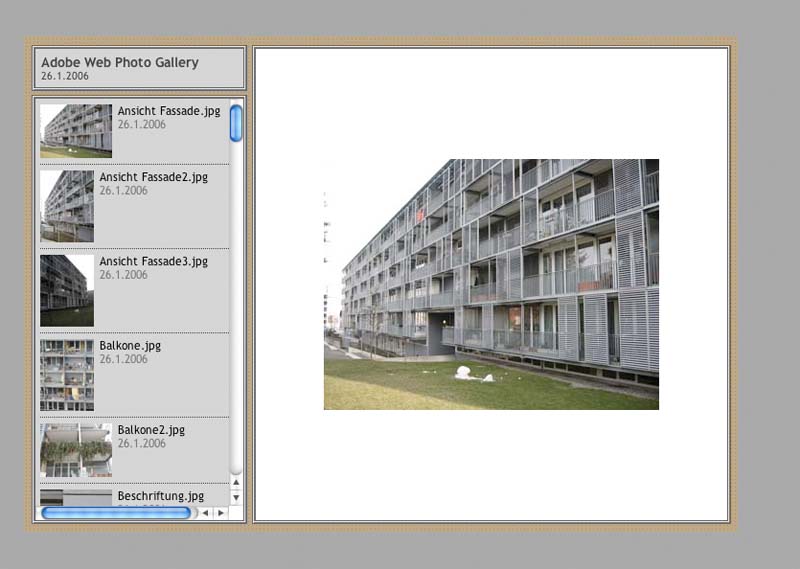Open the Ansicht Fassade2.jpg thumbnail
800x569 pixels.
67,206
